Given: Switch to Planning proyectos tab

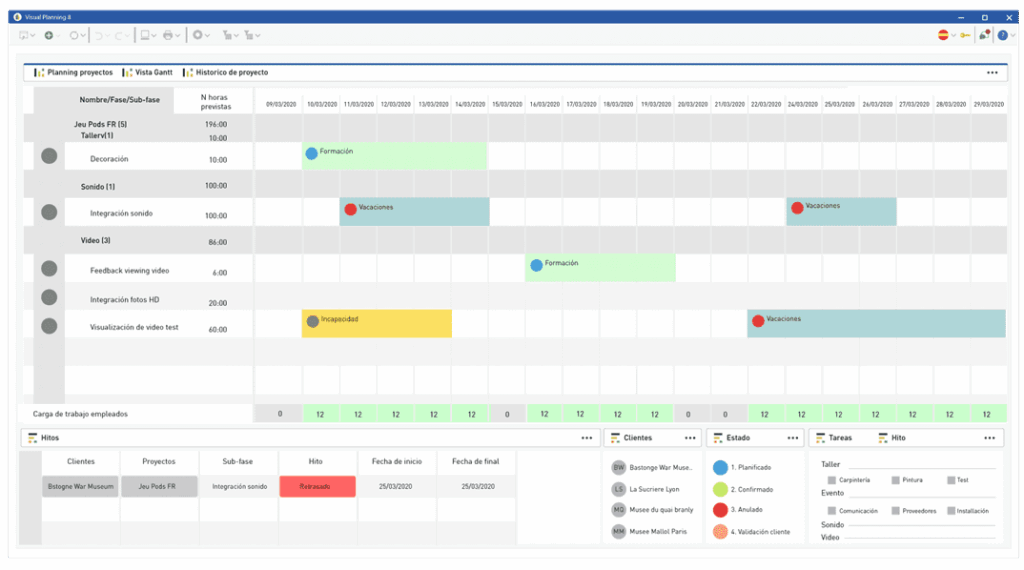Looking at the screenshot, I should pos(73,72).
